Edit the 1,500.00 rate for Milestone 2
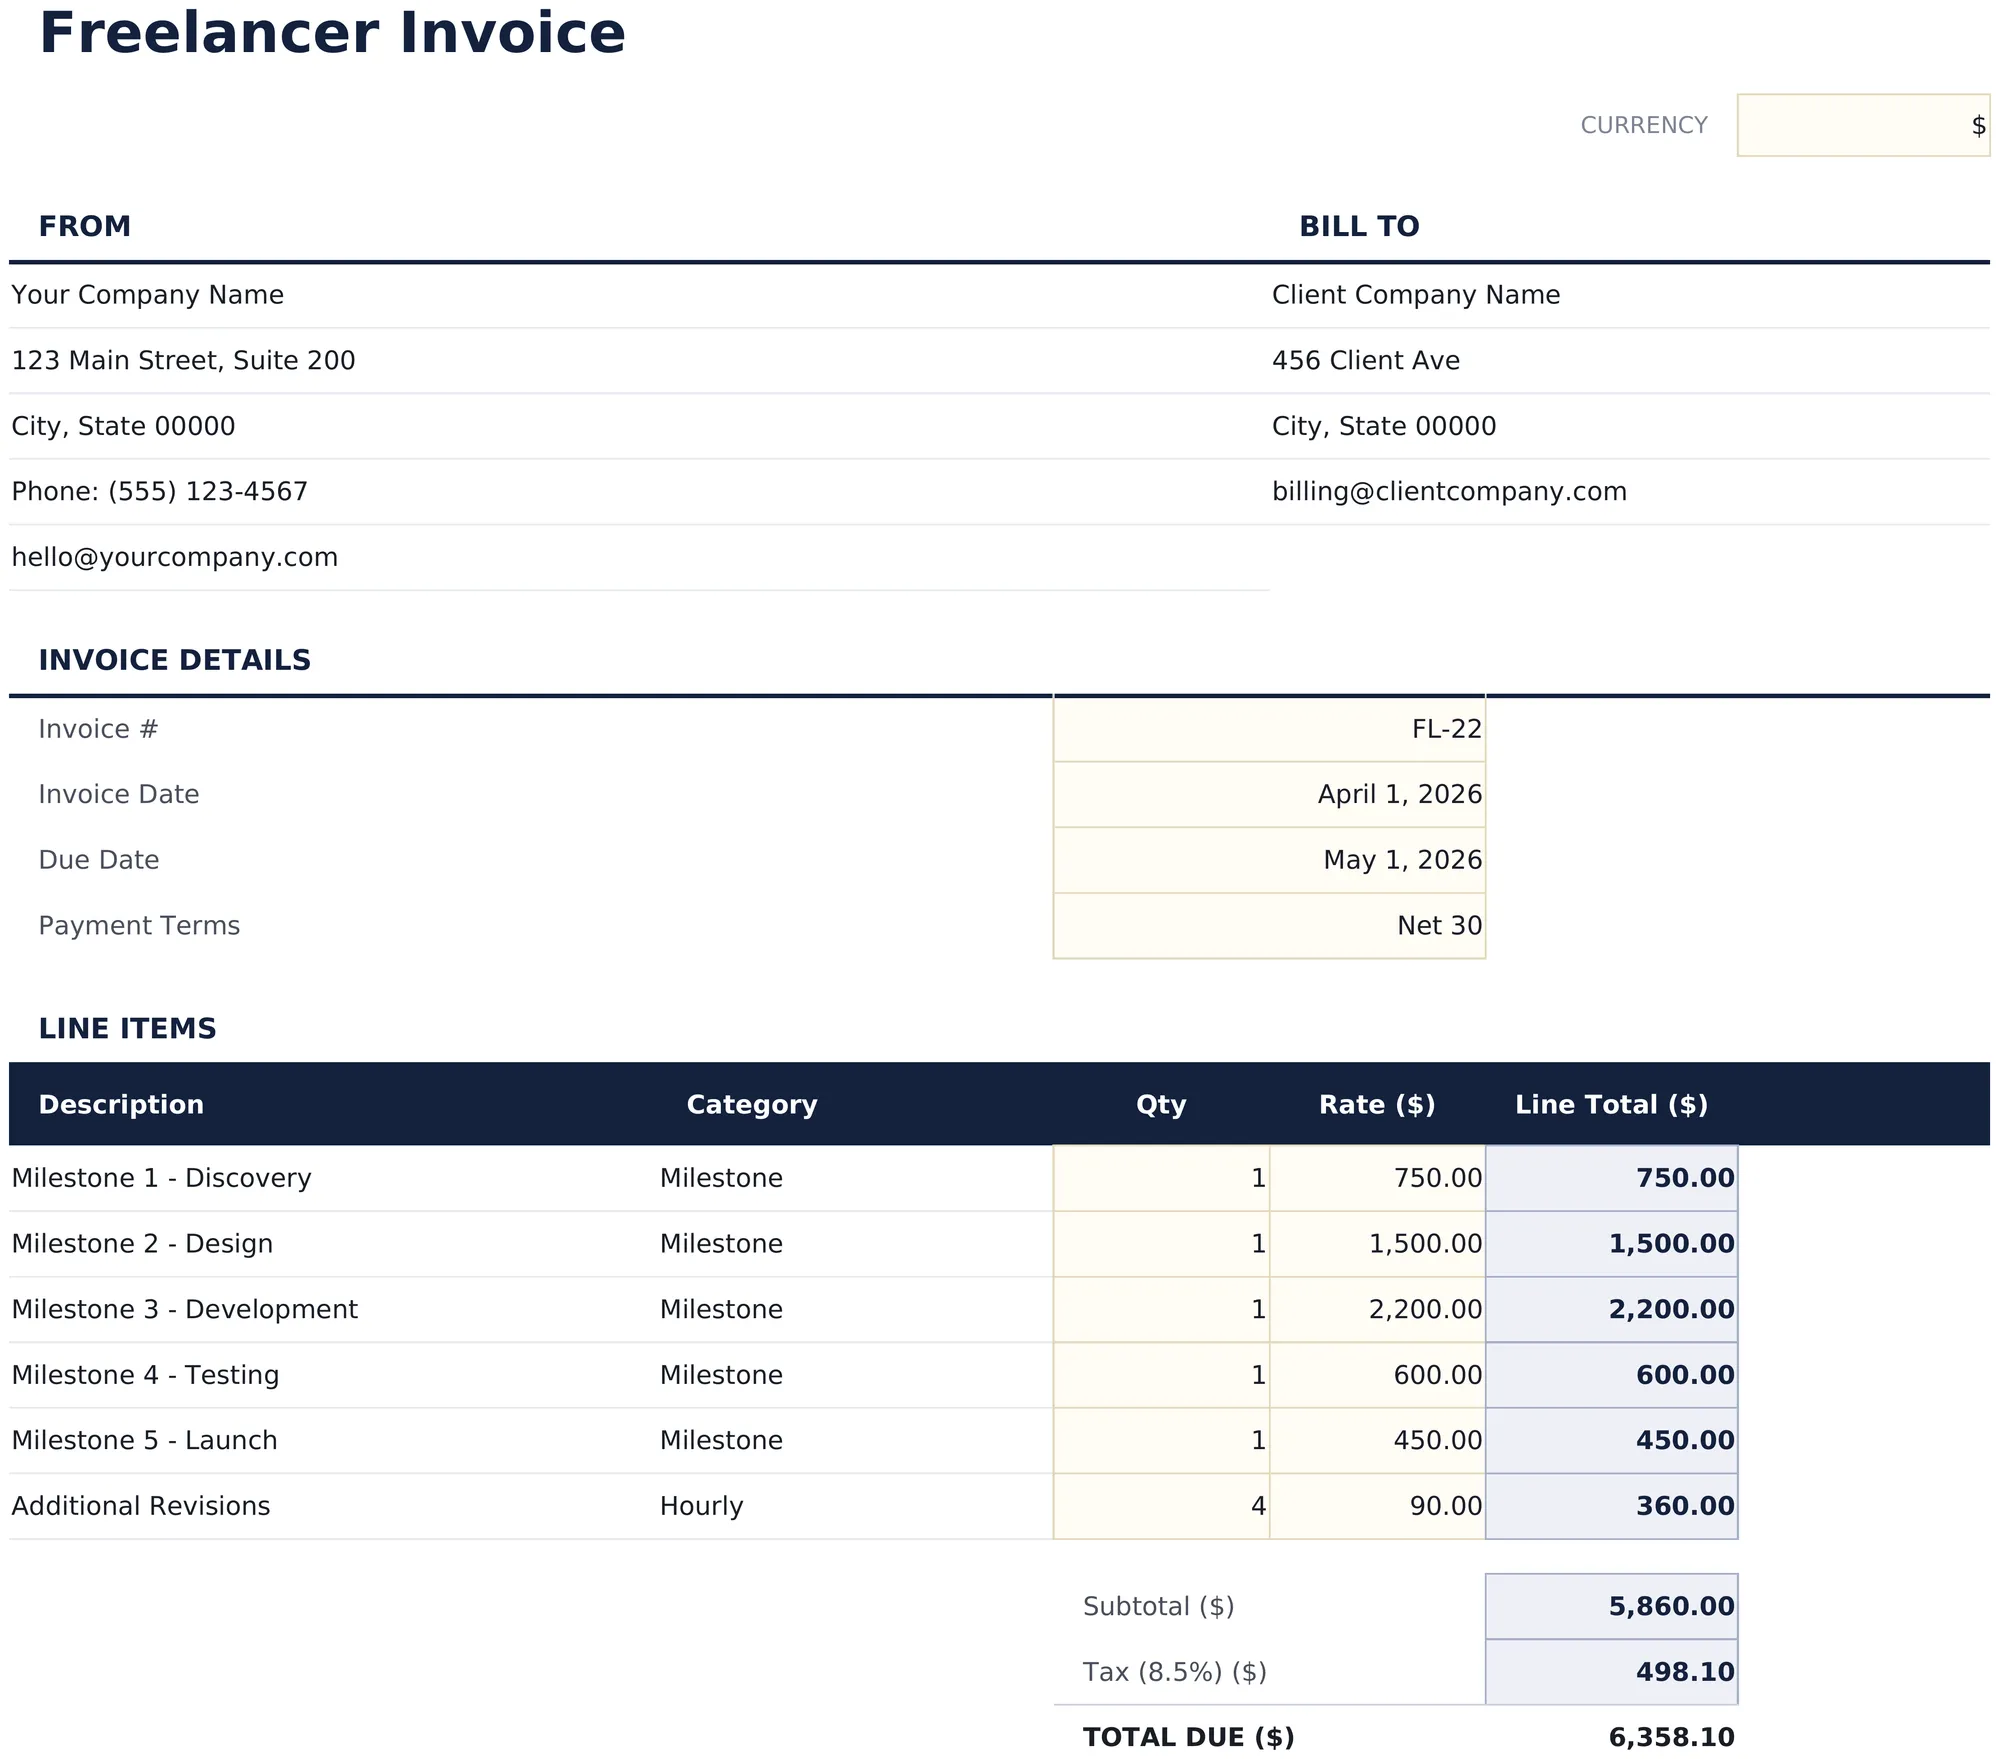Viewport: 2000px width, 1759px height. (x=1377, y=1244)
